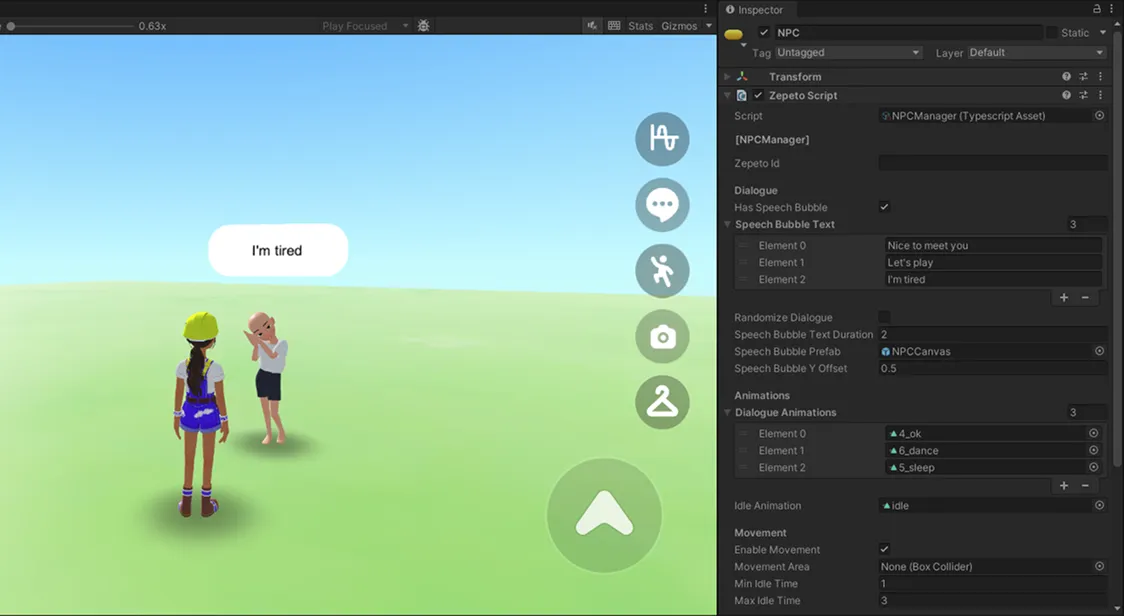Click Speech Bubble Text size field
The height and width of the screenshot is (616, 1124).
click(1087, 224)
